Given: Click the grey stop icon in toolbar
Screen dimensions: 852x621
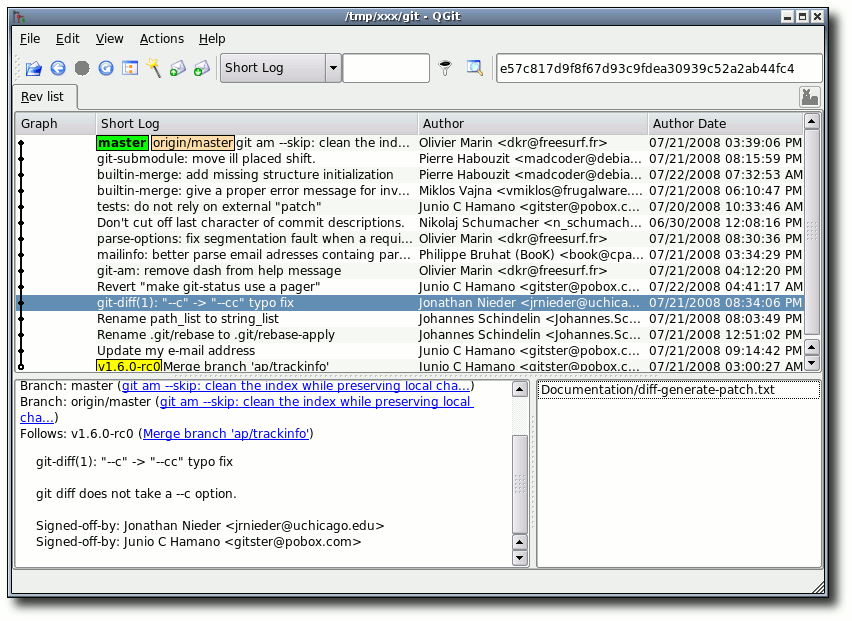Looking at the screenshot, I should (x=82, y=68).
